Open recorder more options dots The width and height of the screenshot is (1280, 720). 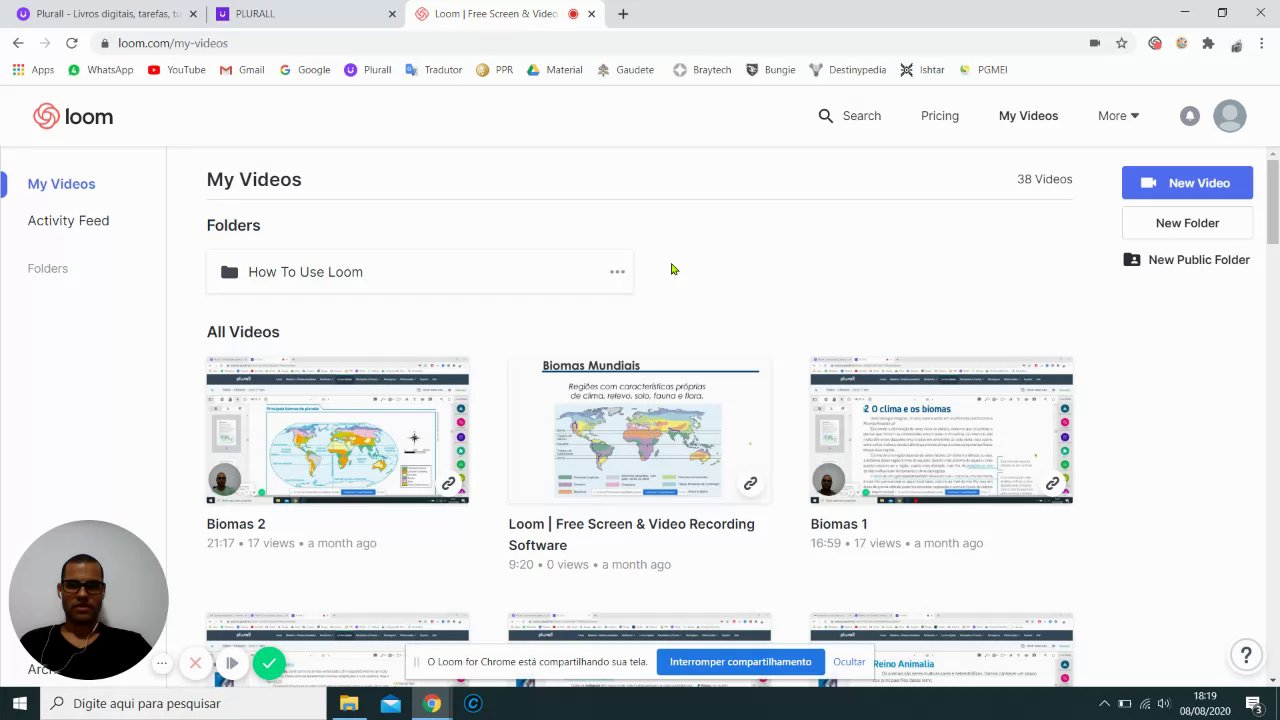(x=162, y=663)
